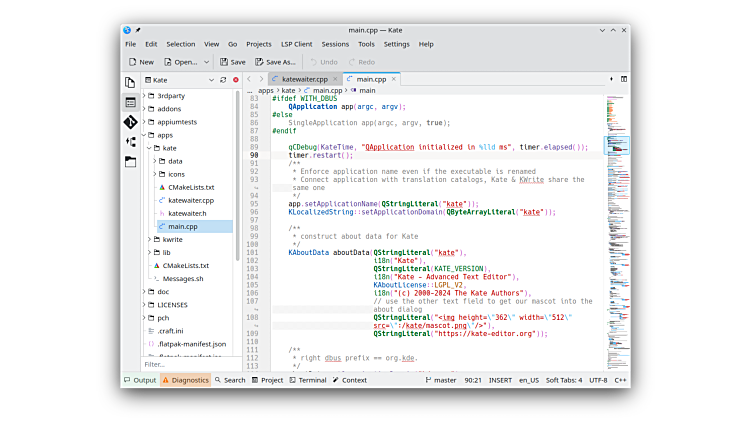Reload the Kate project with refresh icon
Image resolution: width=752 pixels, height=423 pixels.
(x=222, y=79)
